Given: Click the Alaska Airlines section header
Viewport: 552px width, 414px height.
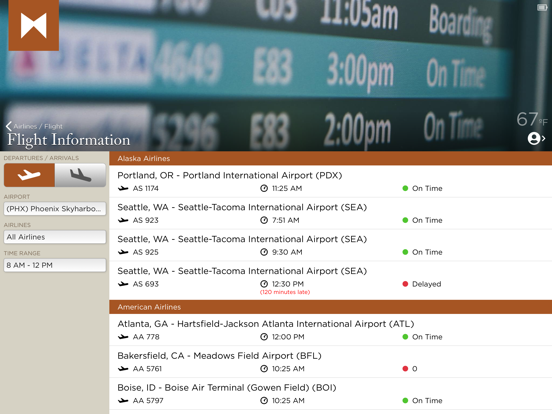Looking at the screenshot, I should pos(331,158).
